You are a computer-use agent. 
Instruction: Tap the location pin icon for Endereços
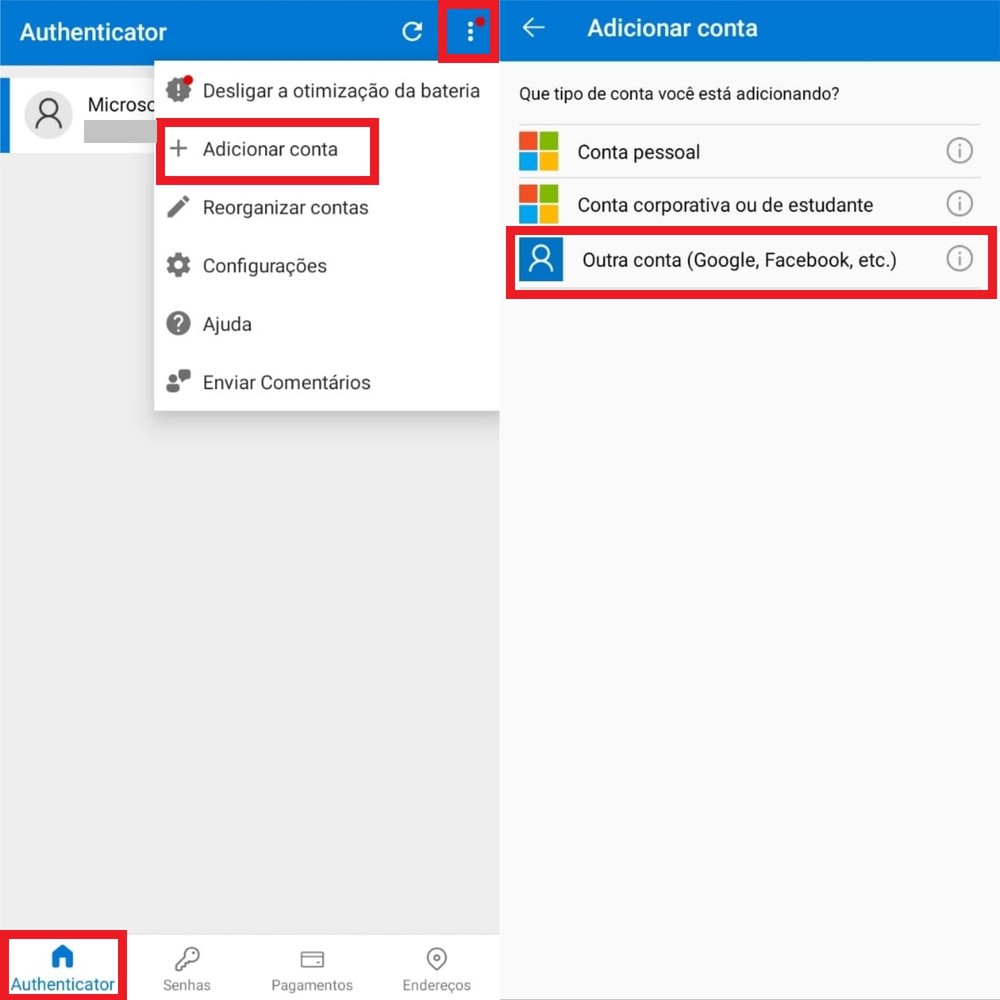[436, 958]
